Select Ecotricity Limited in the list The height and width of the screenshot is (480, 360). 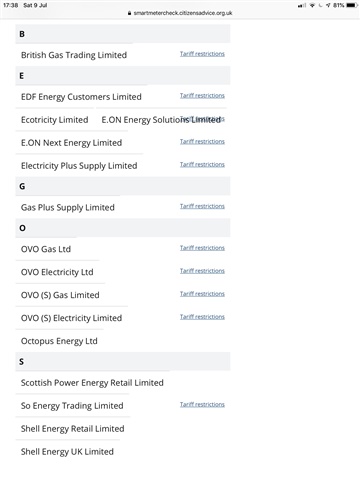55,120
